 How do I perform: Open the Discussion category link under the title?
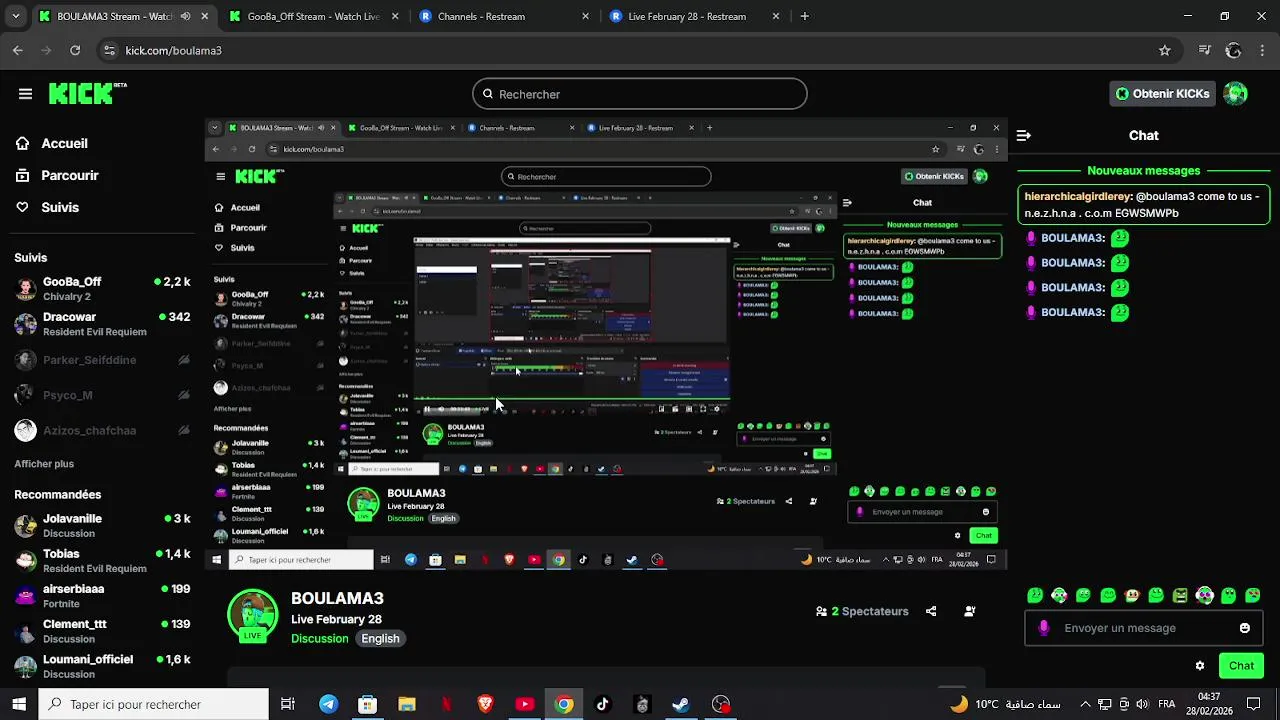point(320,638)
